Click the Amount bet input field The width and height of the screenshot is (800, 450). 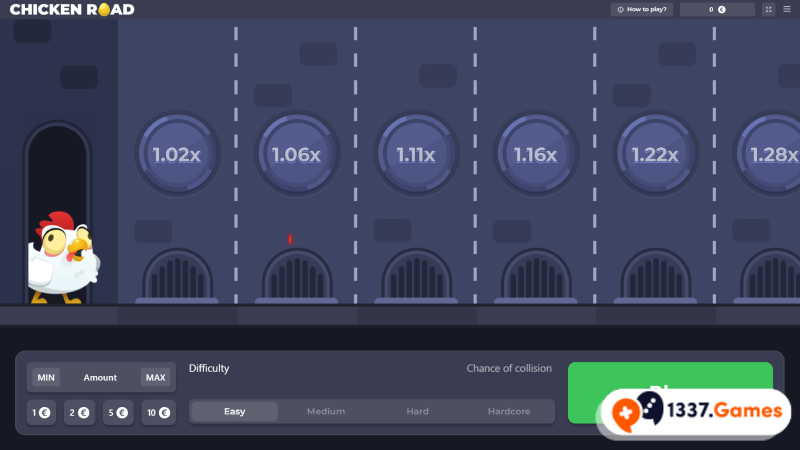point(100,377)
